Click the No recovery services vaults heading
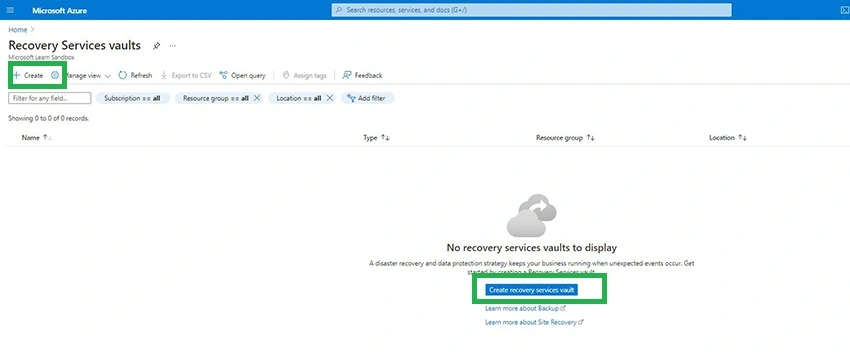Viewport: 850px width, 360px height. tap(531, 248)
